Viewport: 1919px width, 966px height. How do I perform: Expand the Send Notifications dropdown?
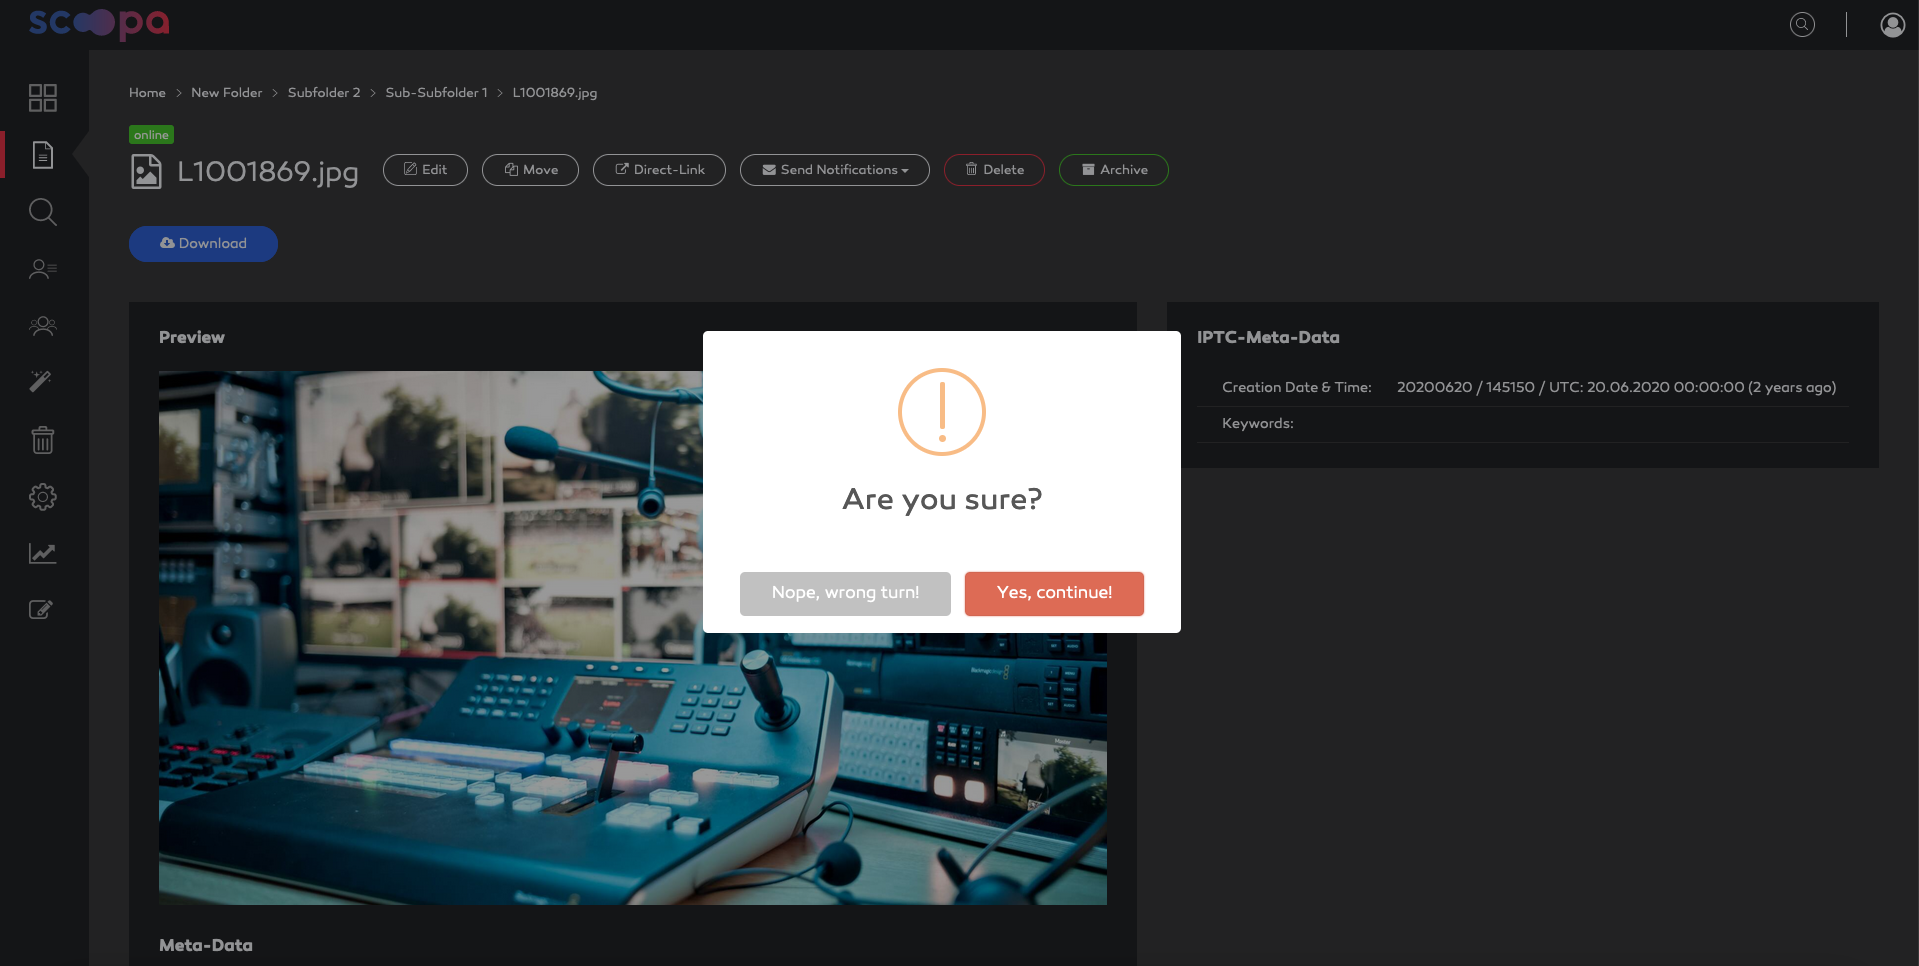point(835,170)
